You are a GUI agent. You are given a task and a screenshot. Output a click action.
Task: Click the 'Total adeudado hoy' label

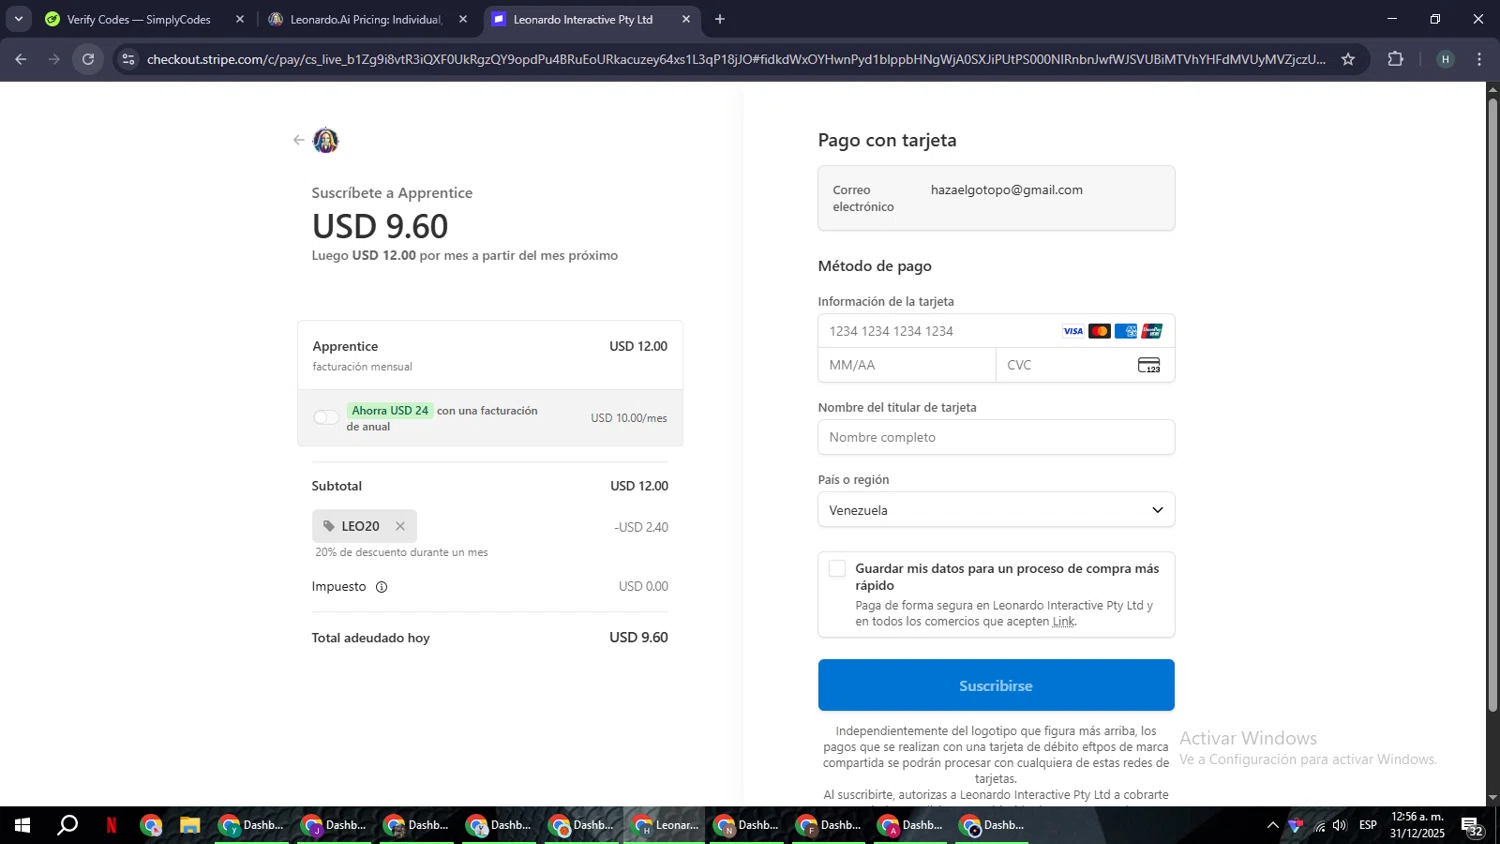[371, 638]
